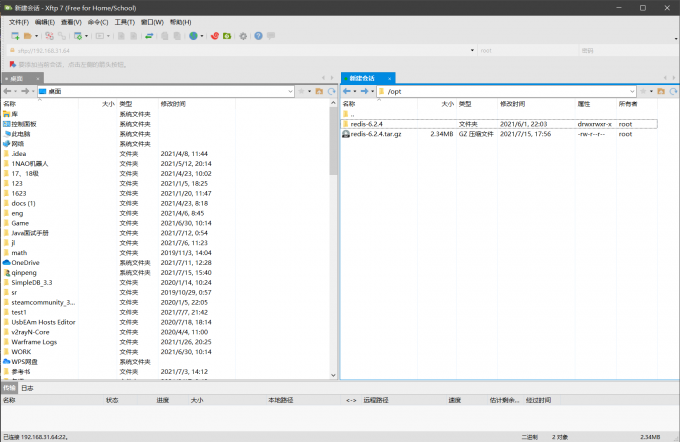Open the 文件(F) menu

click(x=19, y=22)
